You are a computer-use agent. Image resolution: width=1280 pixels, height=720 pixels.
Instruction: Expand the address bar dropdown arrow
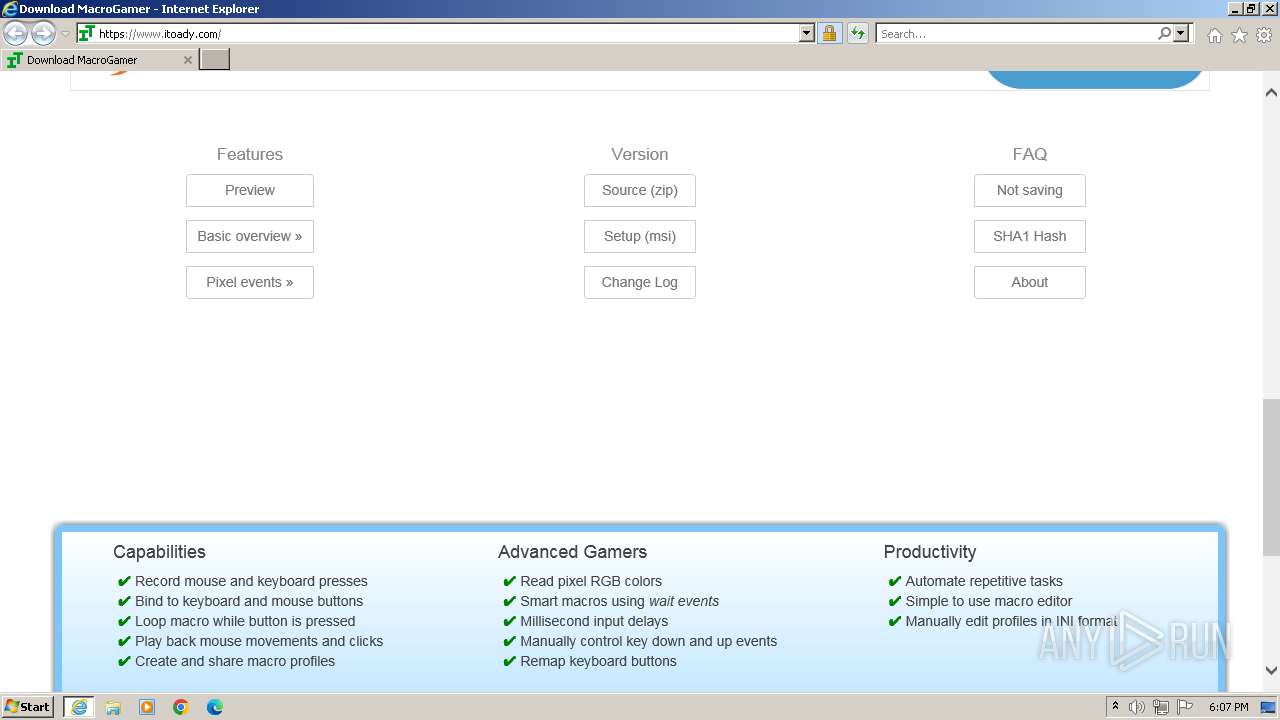point(807,33)
